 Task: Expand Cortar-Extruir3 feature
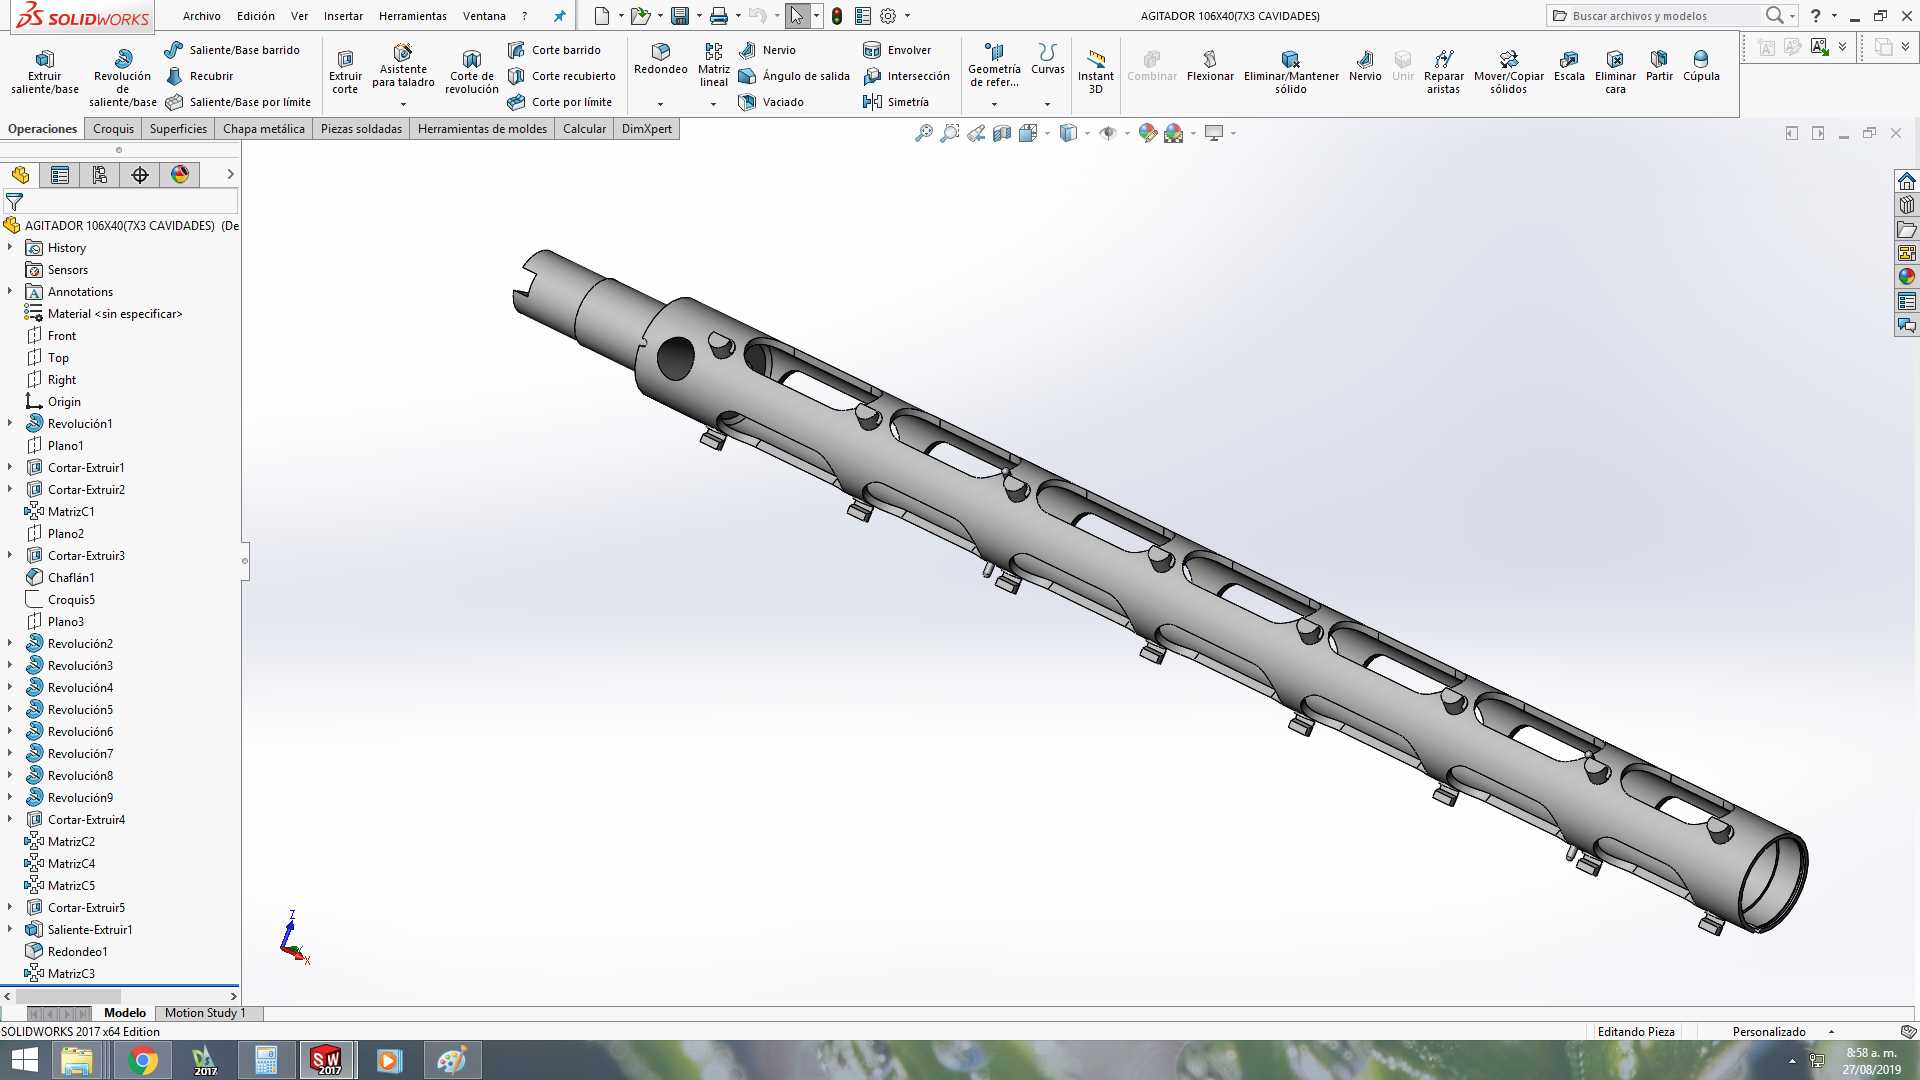10,555
